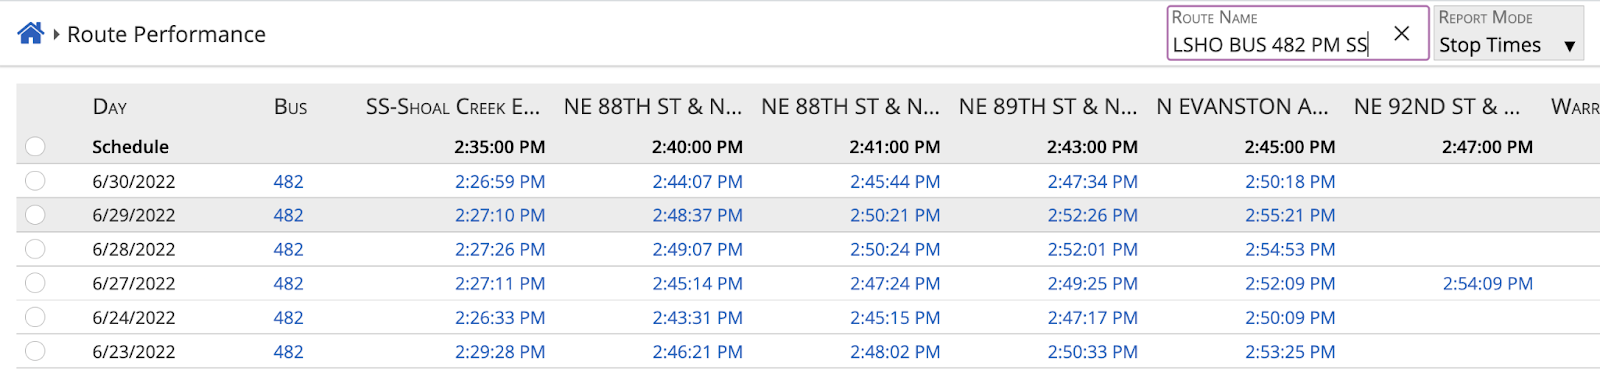Click scheduled time 2:35:00 PM
Screen dimensions: 1600x370
500,147
